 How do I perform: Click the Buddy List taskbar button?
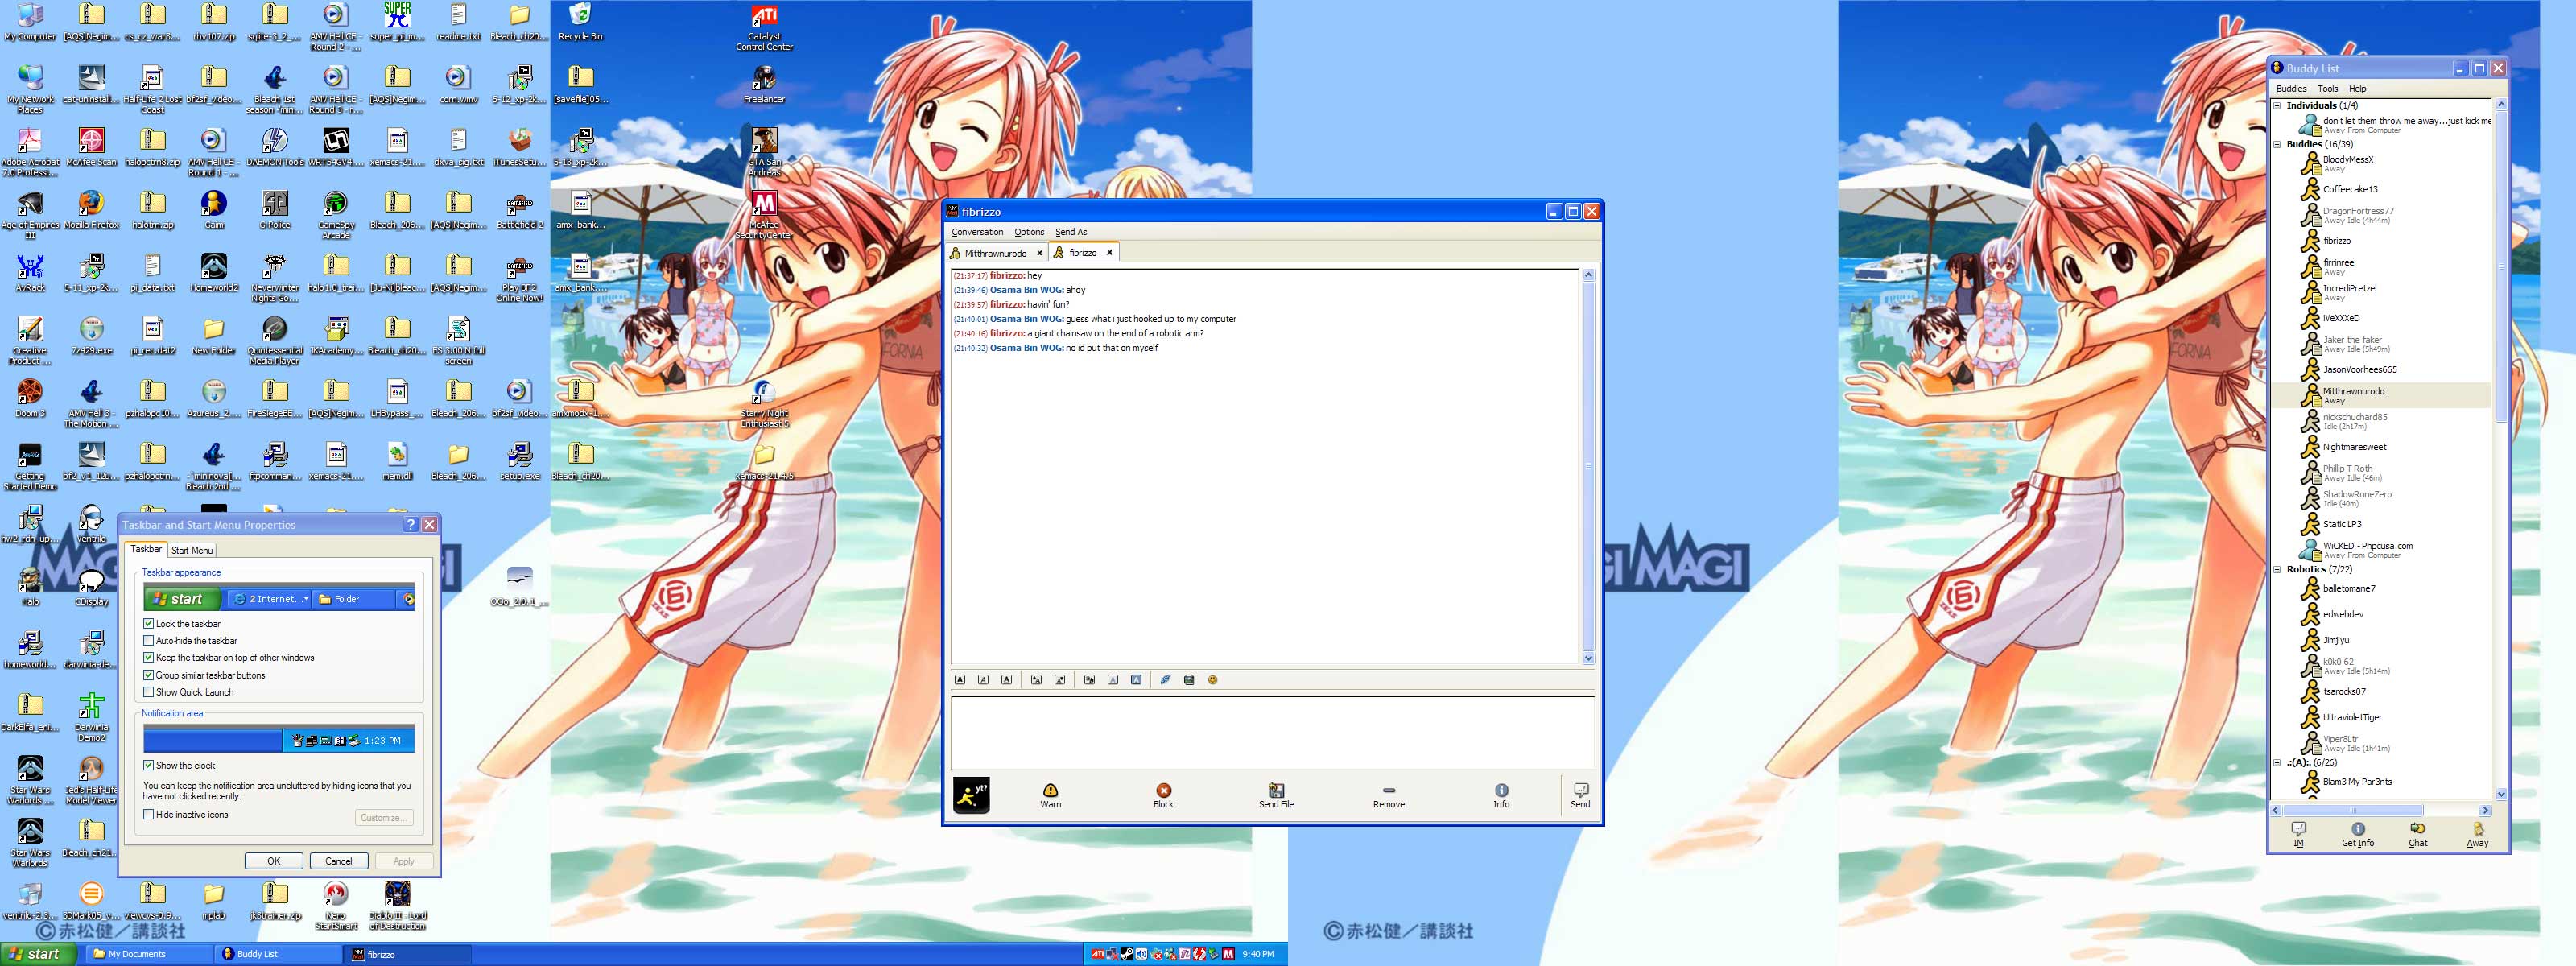[278, 954]
